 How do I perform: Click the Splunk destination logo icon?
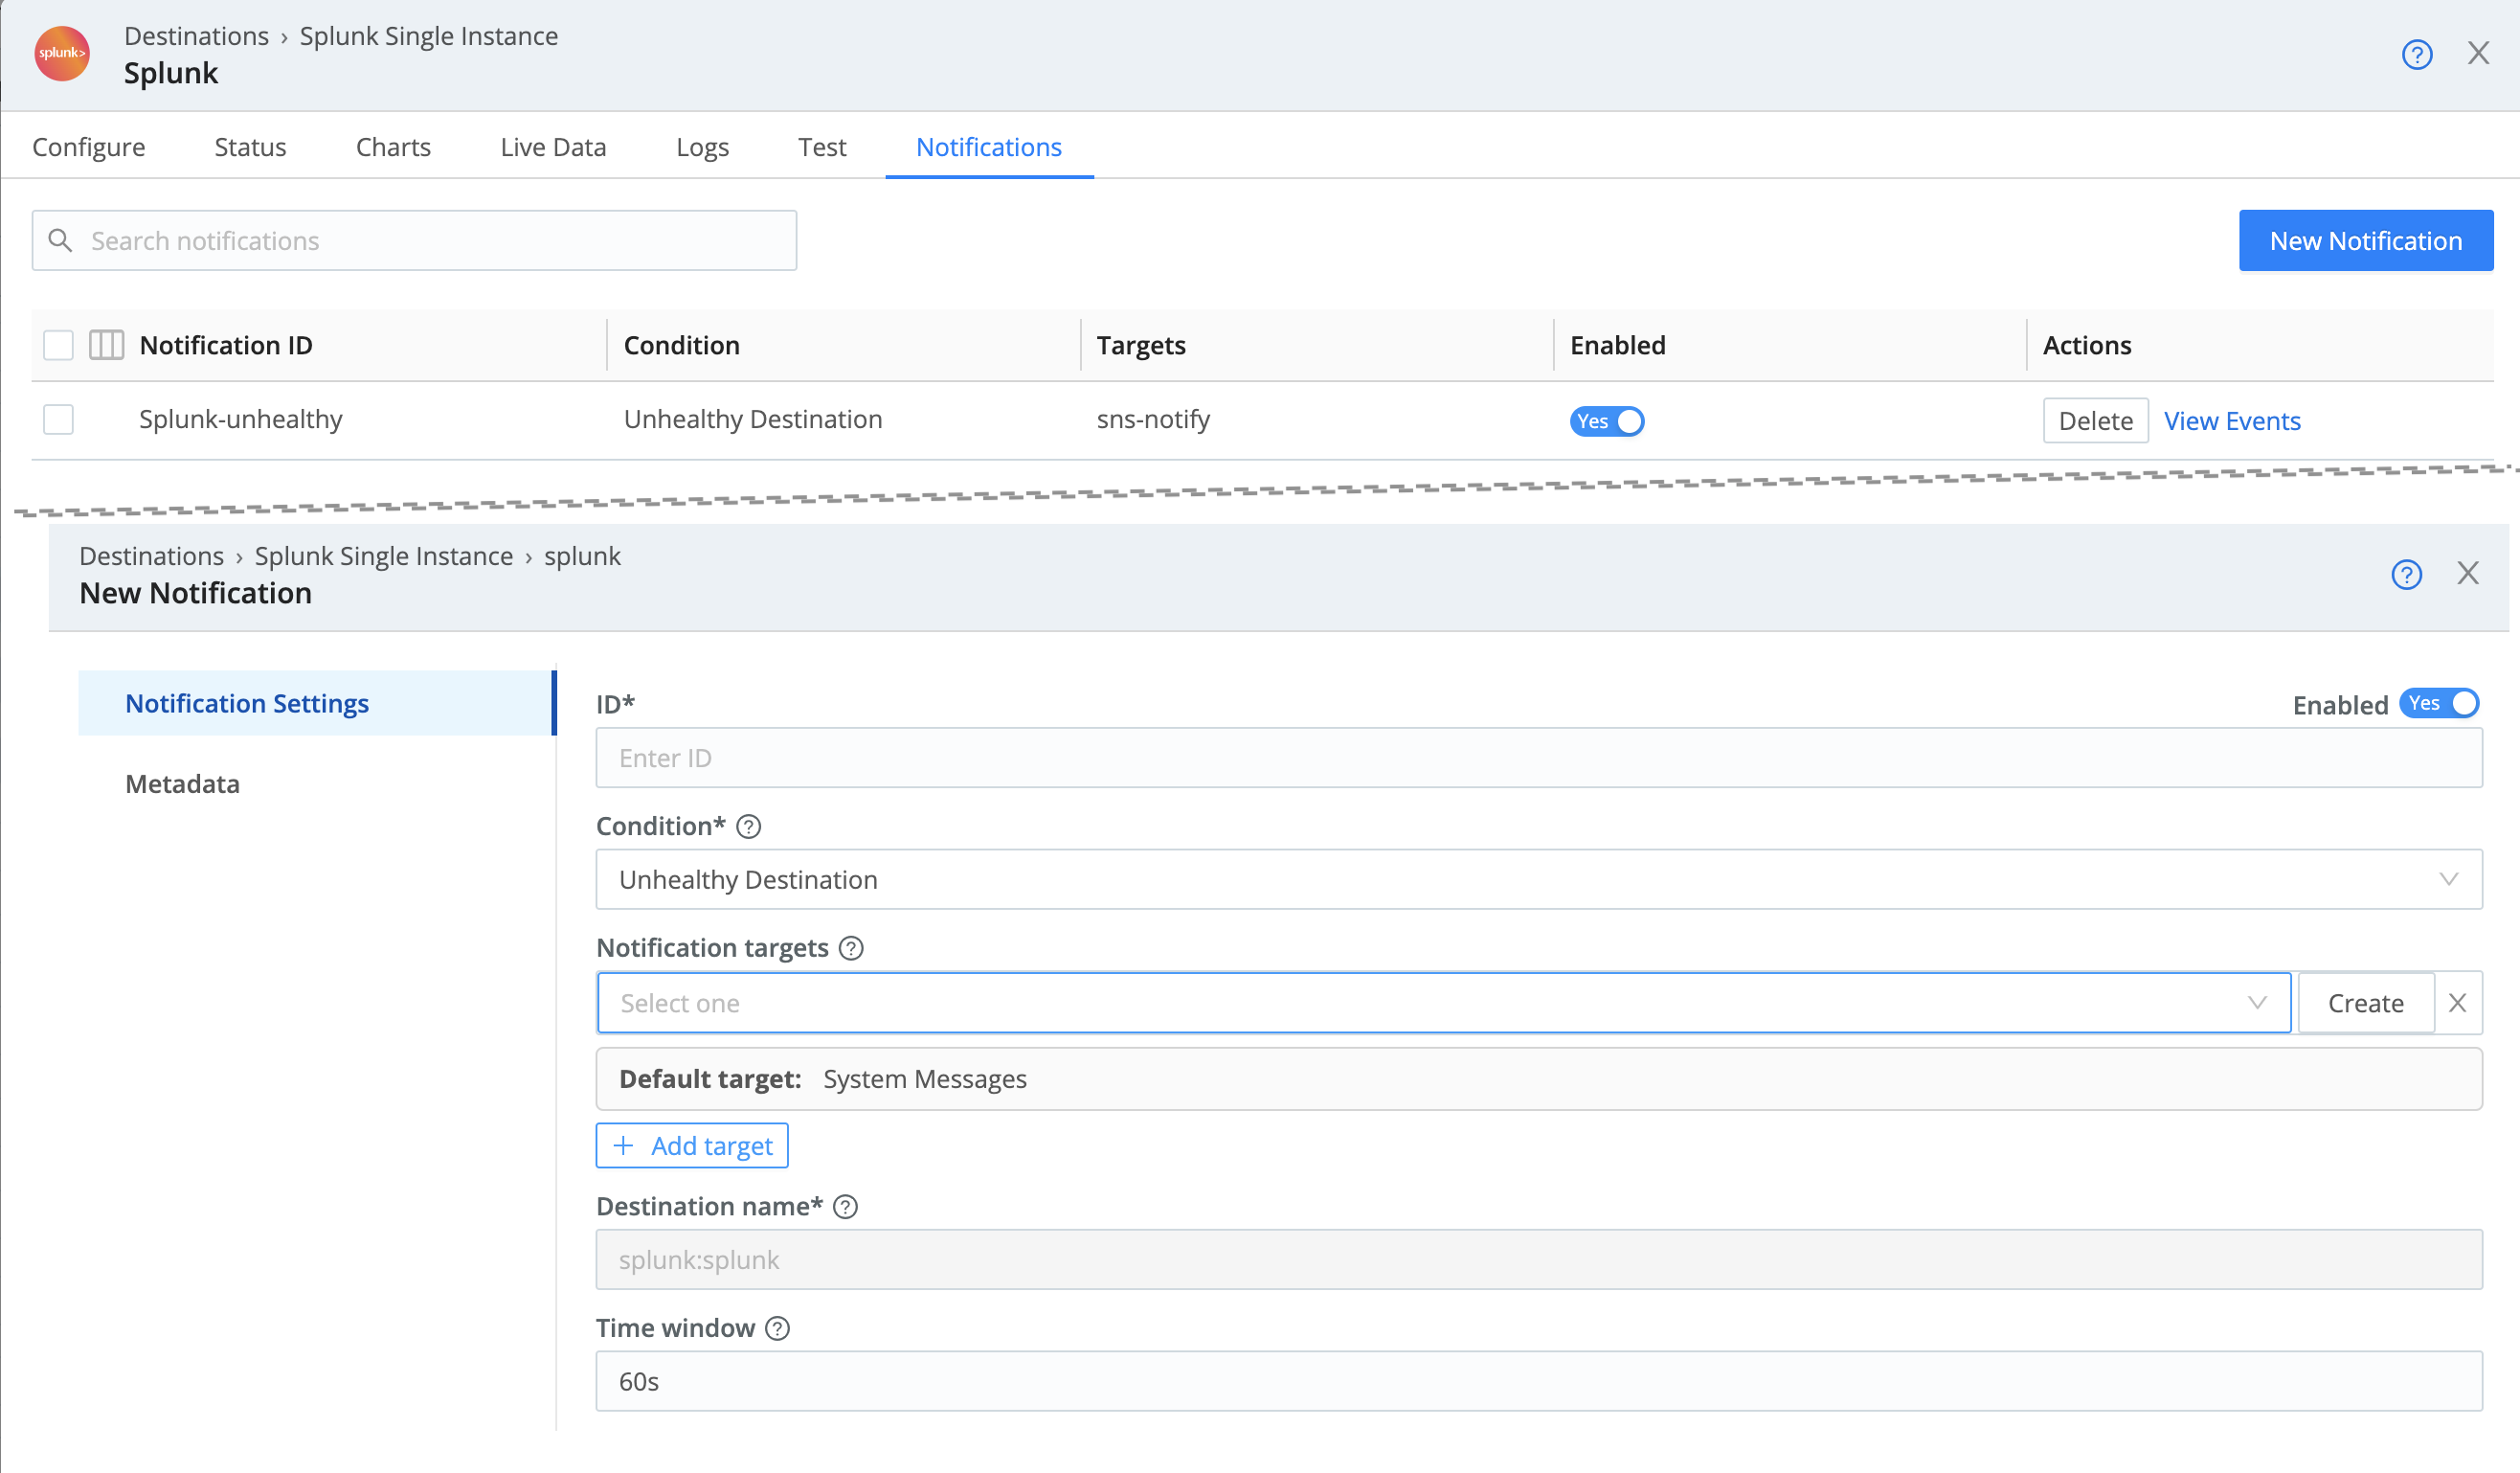pos(60,55)
